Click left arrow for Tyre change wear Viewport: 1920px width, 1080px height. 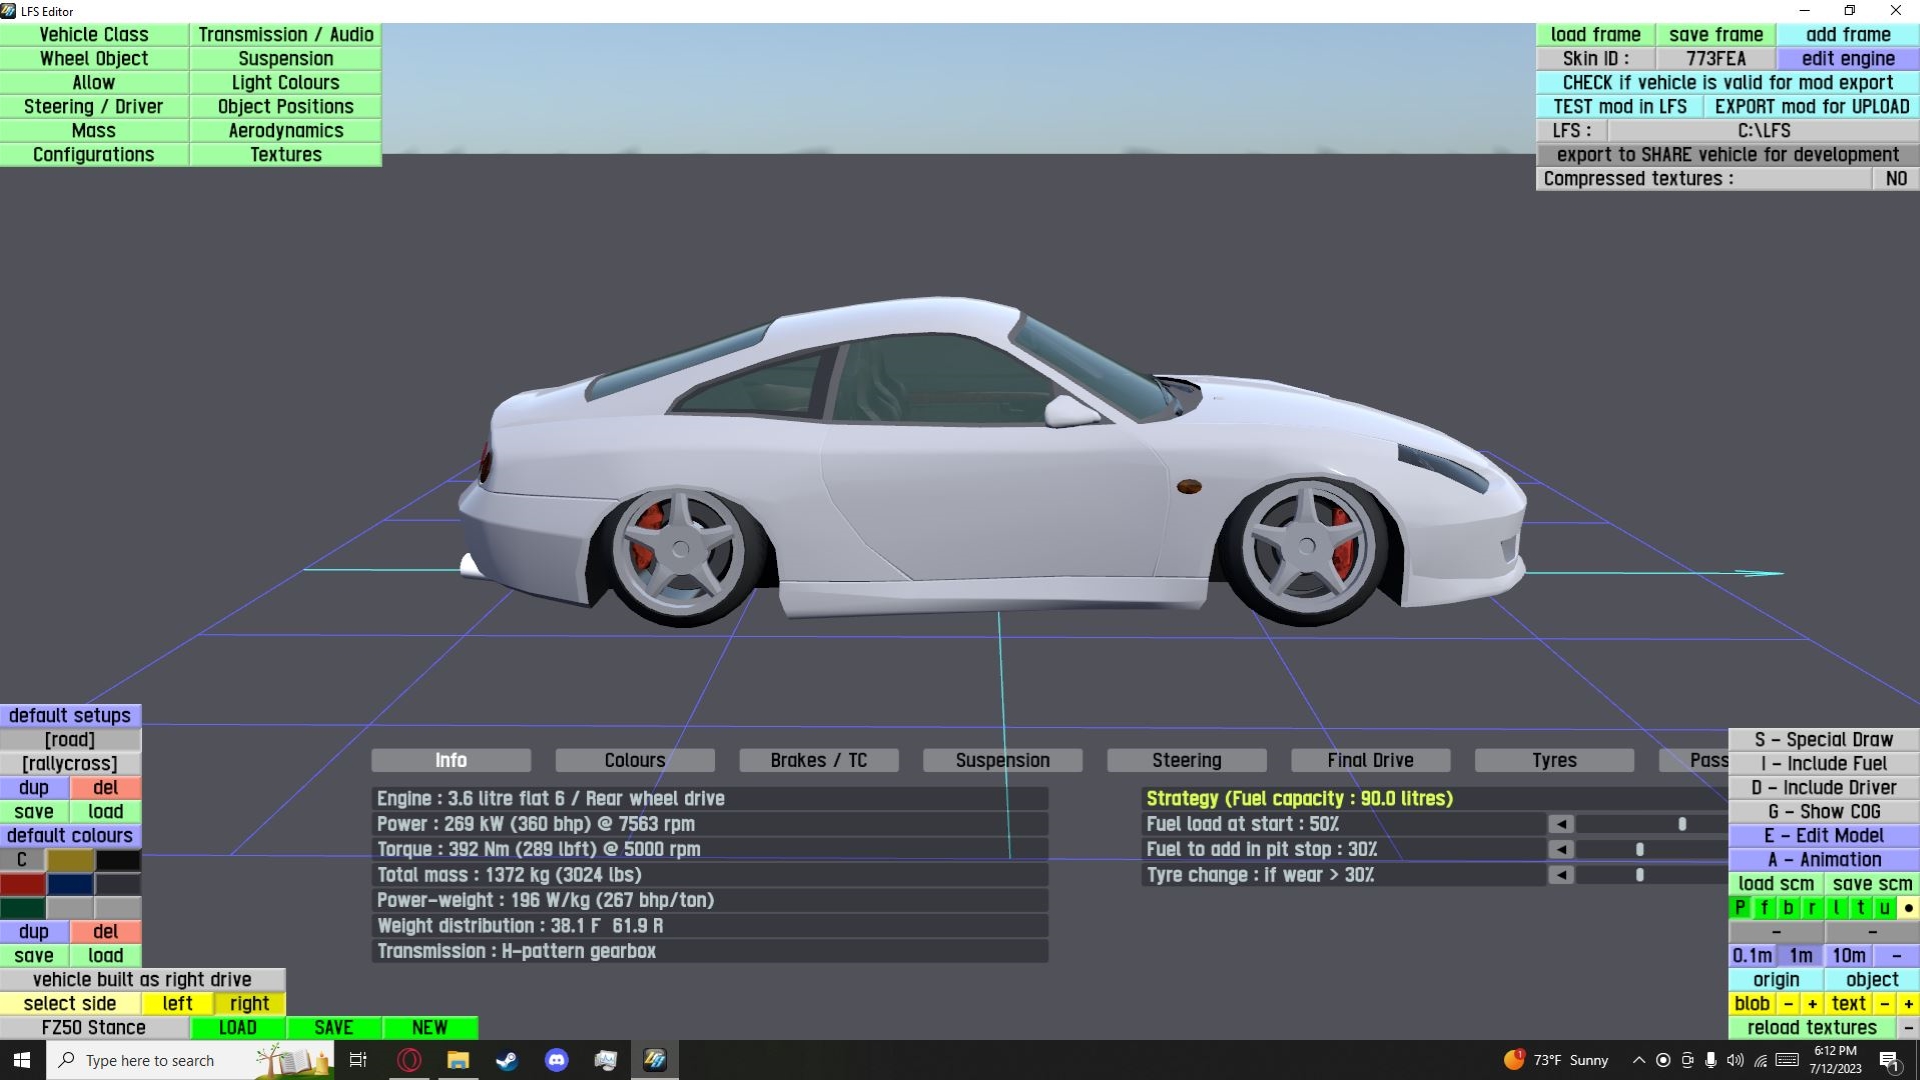tap(1561, 875)
